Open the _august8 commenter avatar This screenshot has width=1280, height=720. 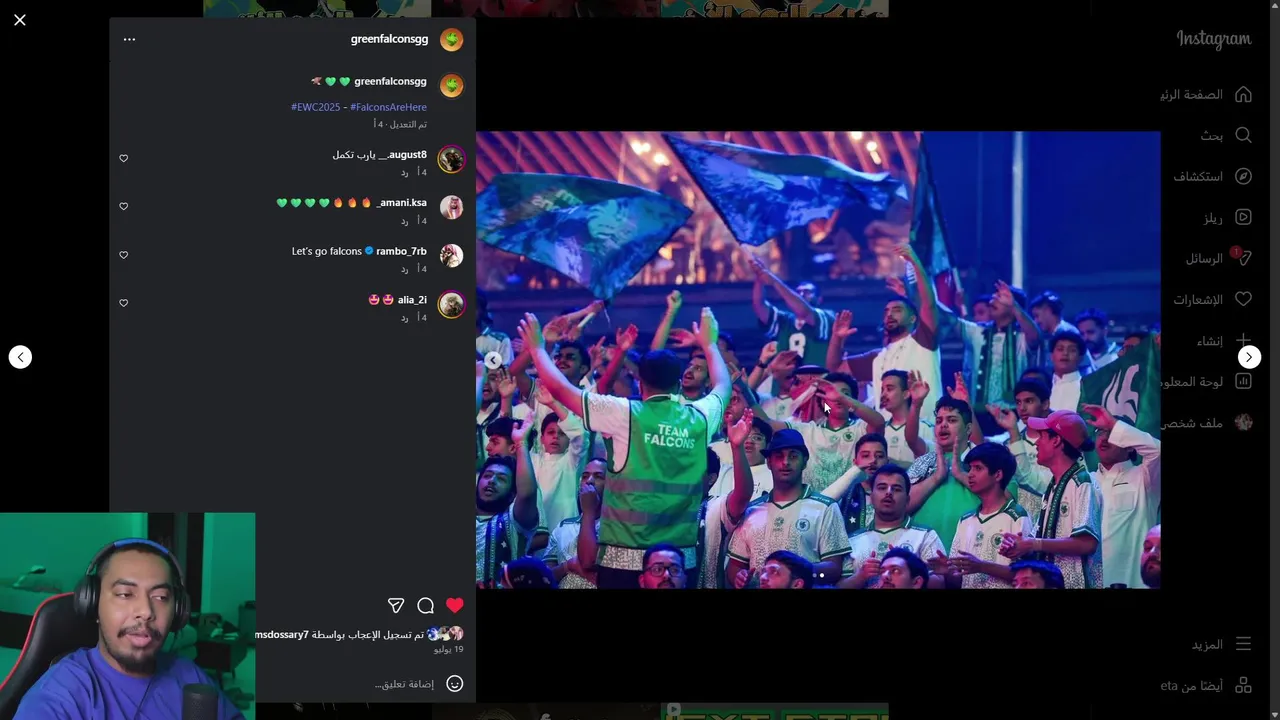click(x=452, y=160)
